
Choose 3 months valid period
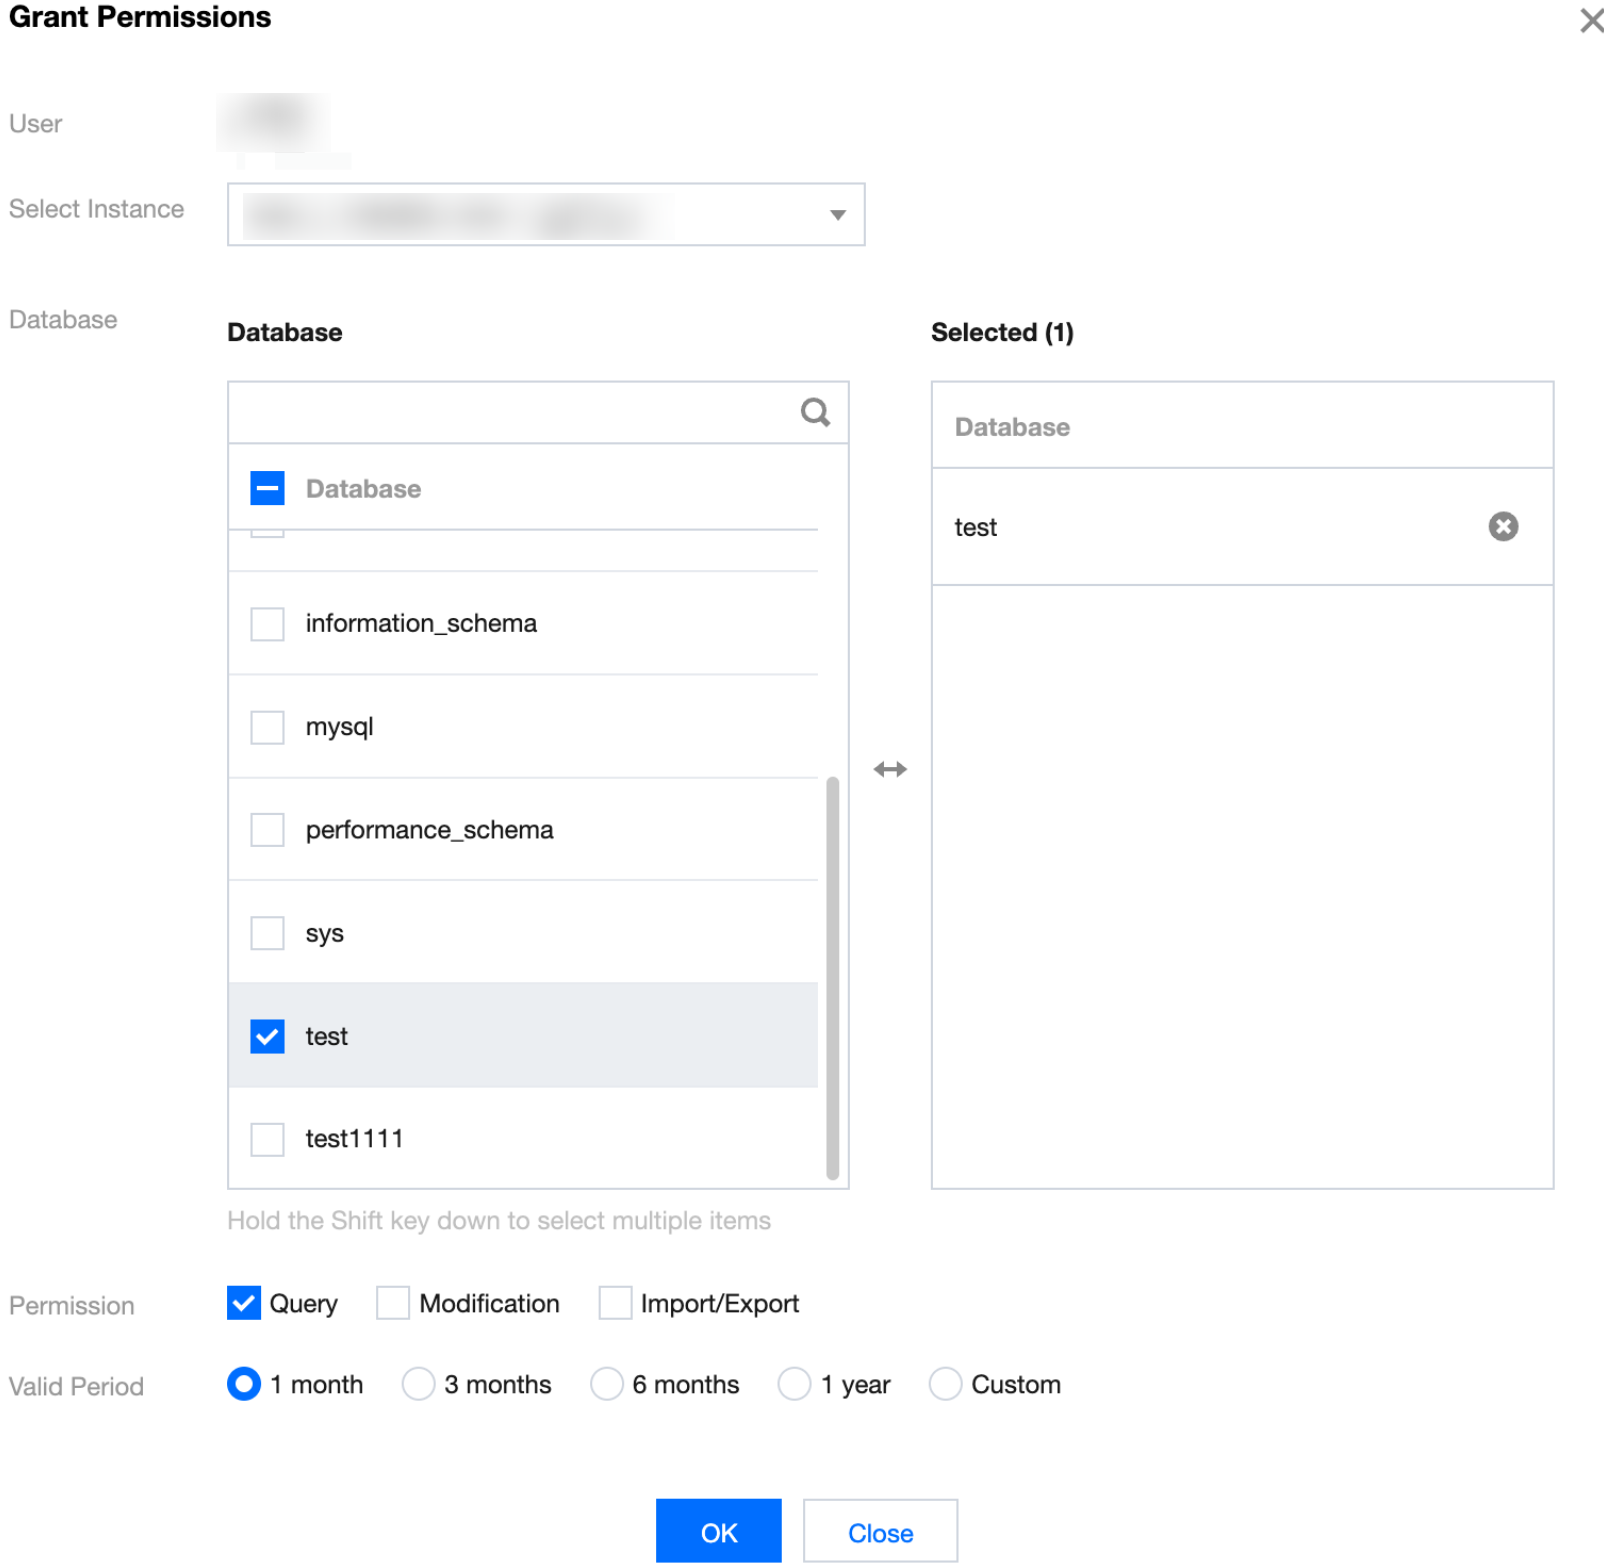[x=418, y=1384]
